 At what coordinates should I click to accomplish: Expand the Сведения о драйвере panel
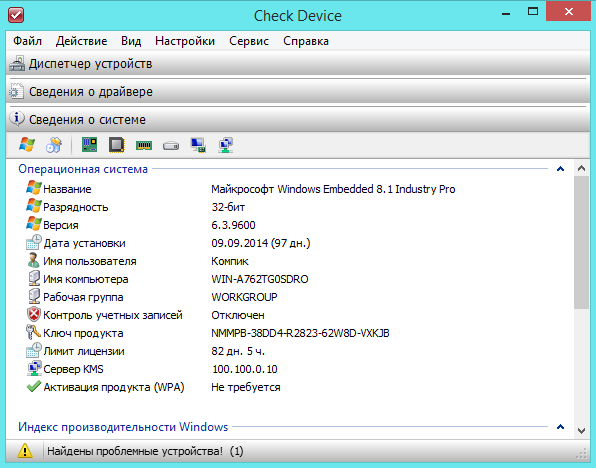pos(298,92)
